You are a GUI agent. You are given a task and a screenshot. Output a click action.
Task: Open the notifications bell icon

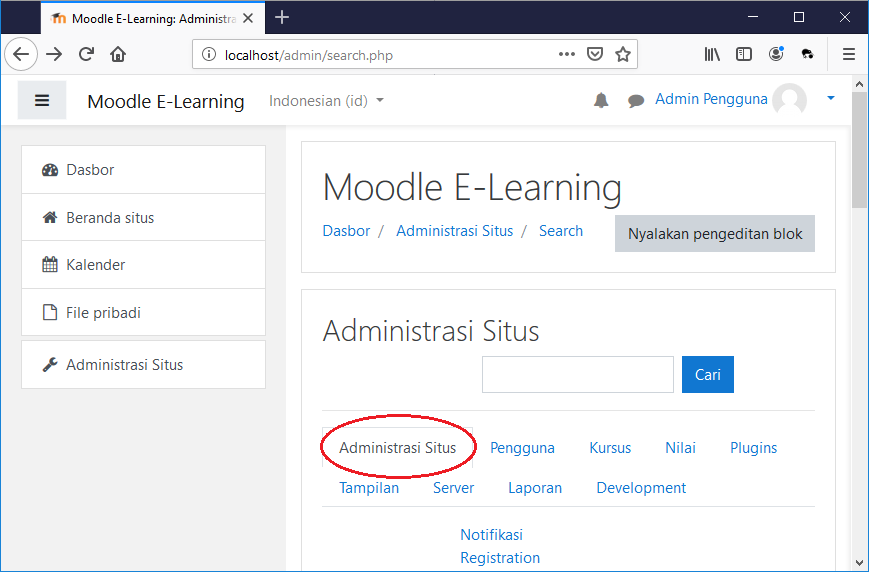tap(601, 100)
